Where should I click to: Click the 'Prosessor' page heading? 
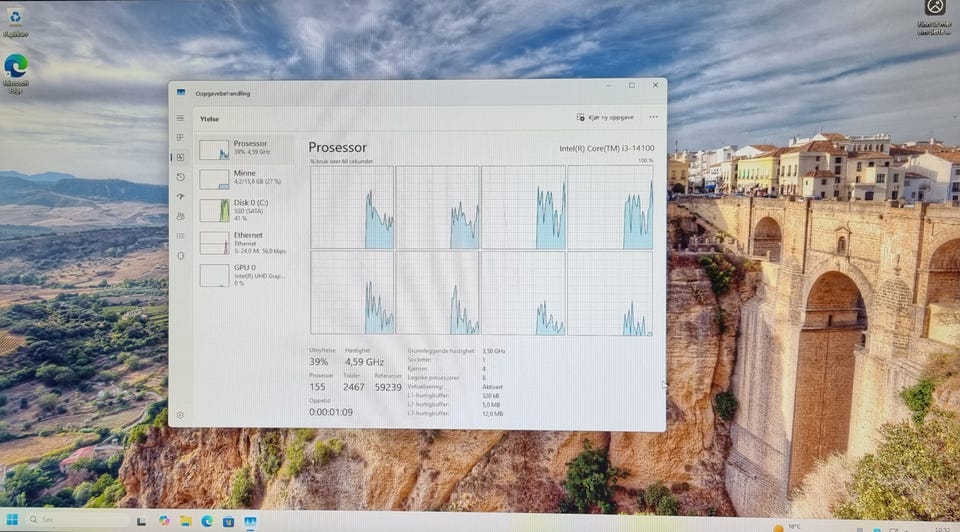point(337,148)
